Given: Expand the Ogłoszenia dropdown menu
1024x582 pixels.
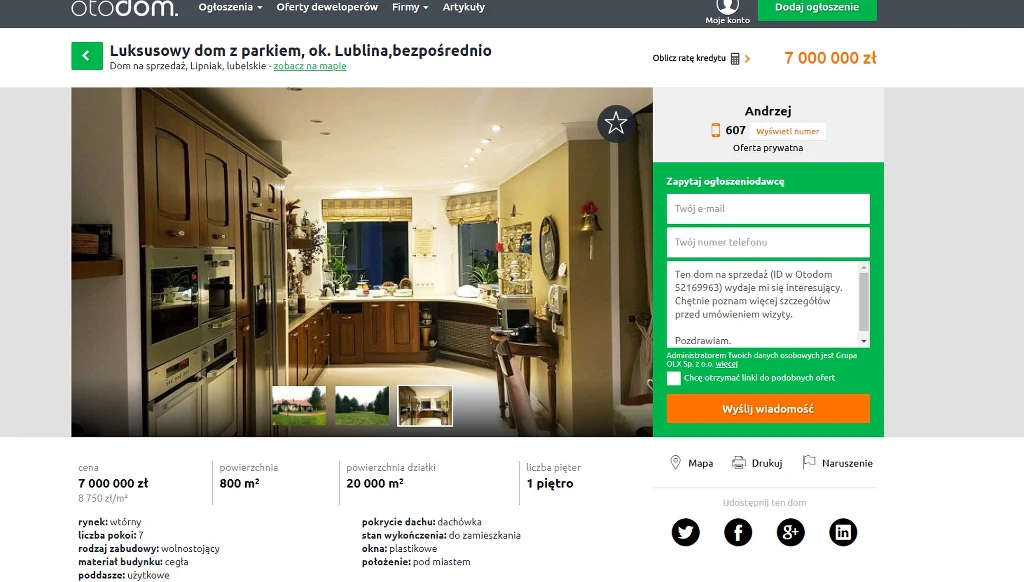Looking at the screenshot, I should pyautogui.click(x=230, y=7).
